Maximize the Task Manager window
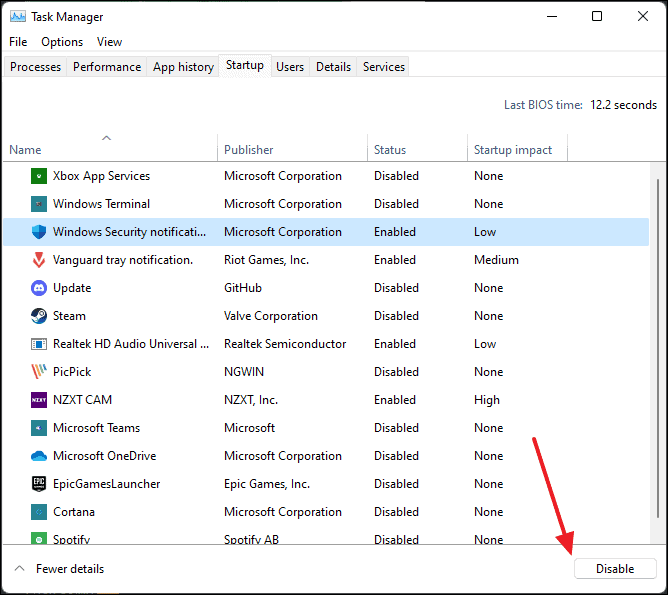This screenshot has width=668, height=595. click(597, 16)
